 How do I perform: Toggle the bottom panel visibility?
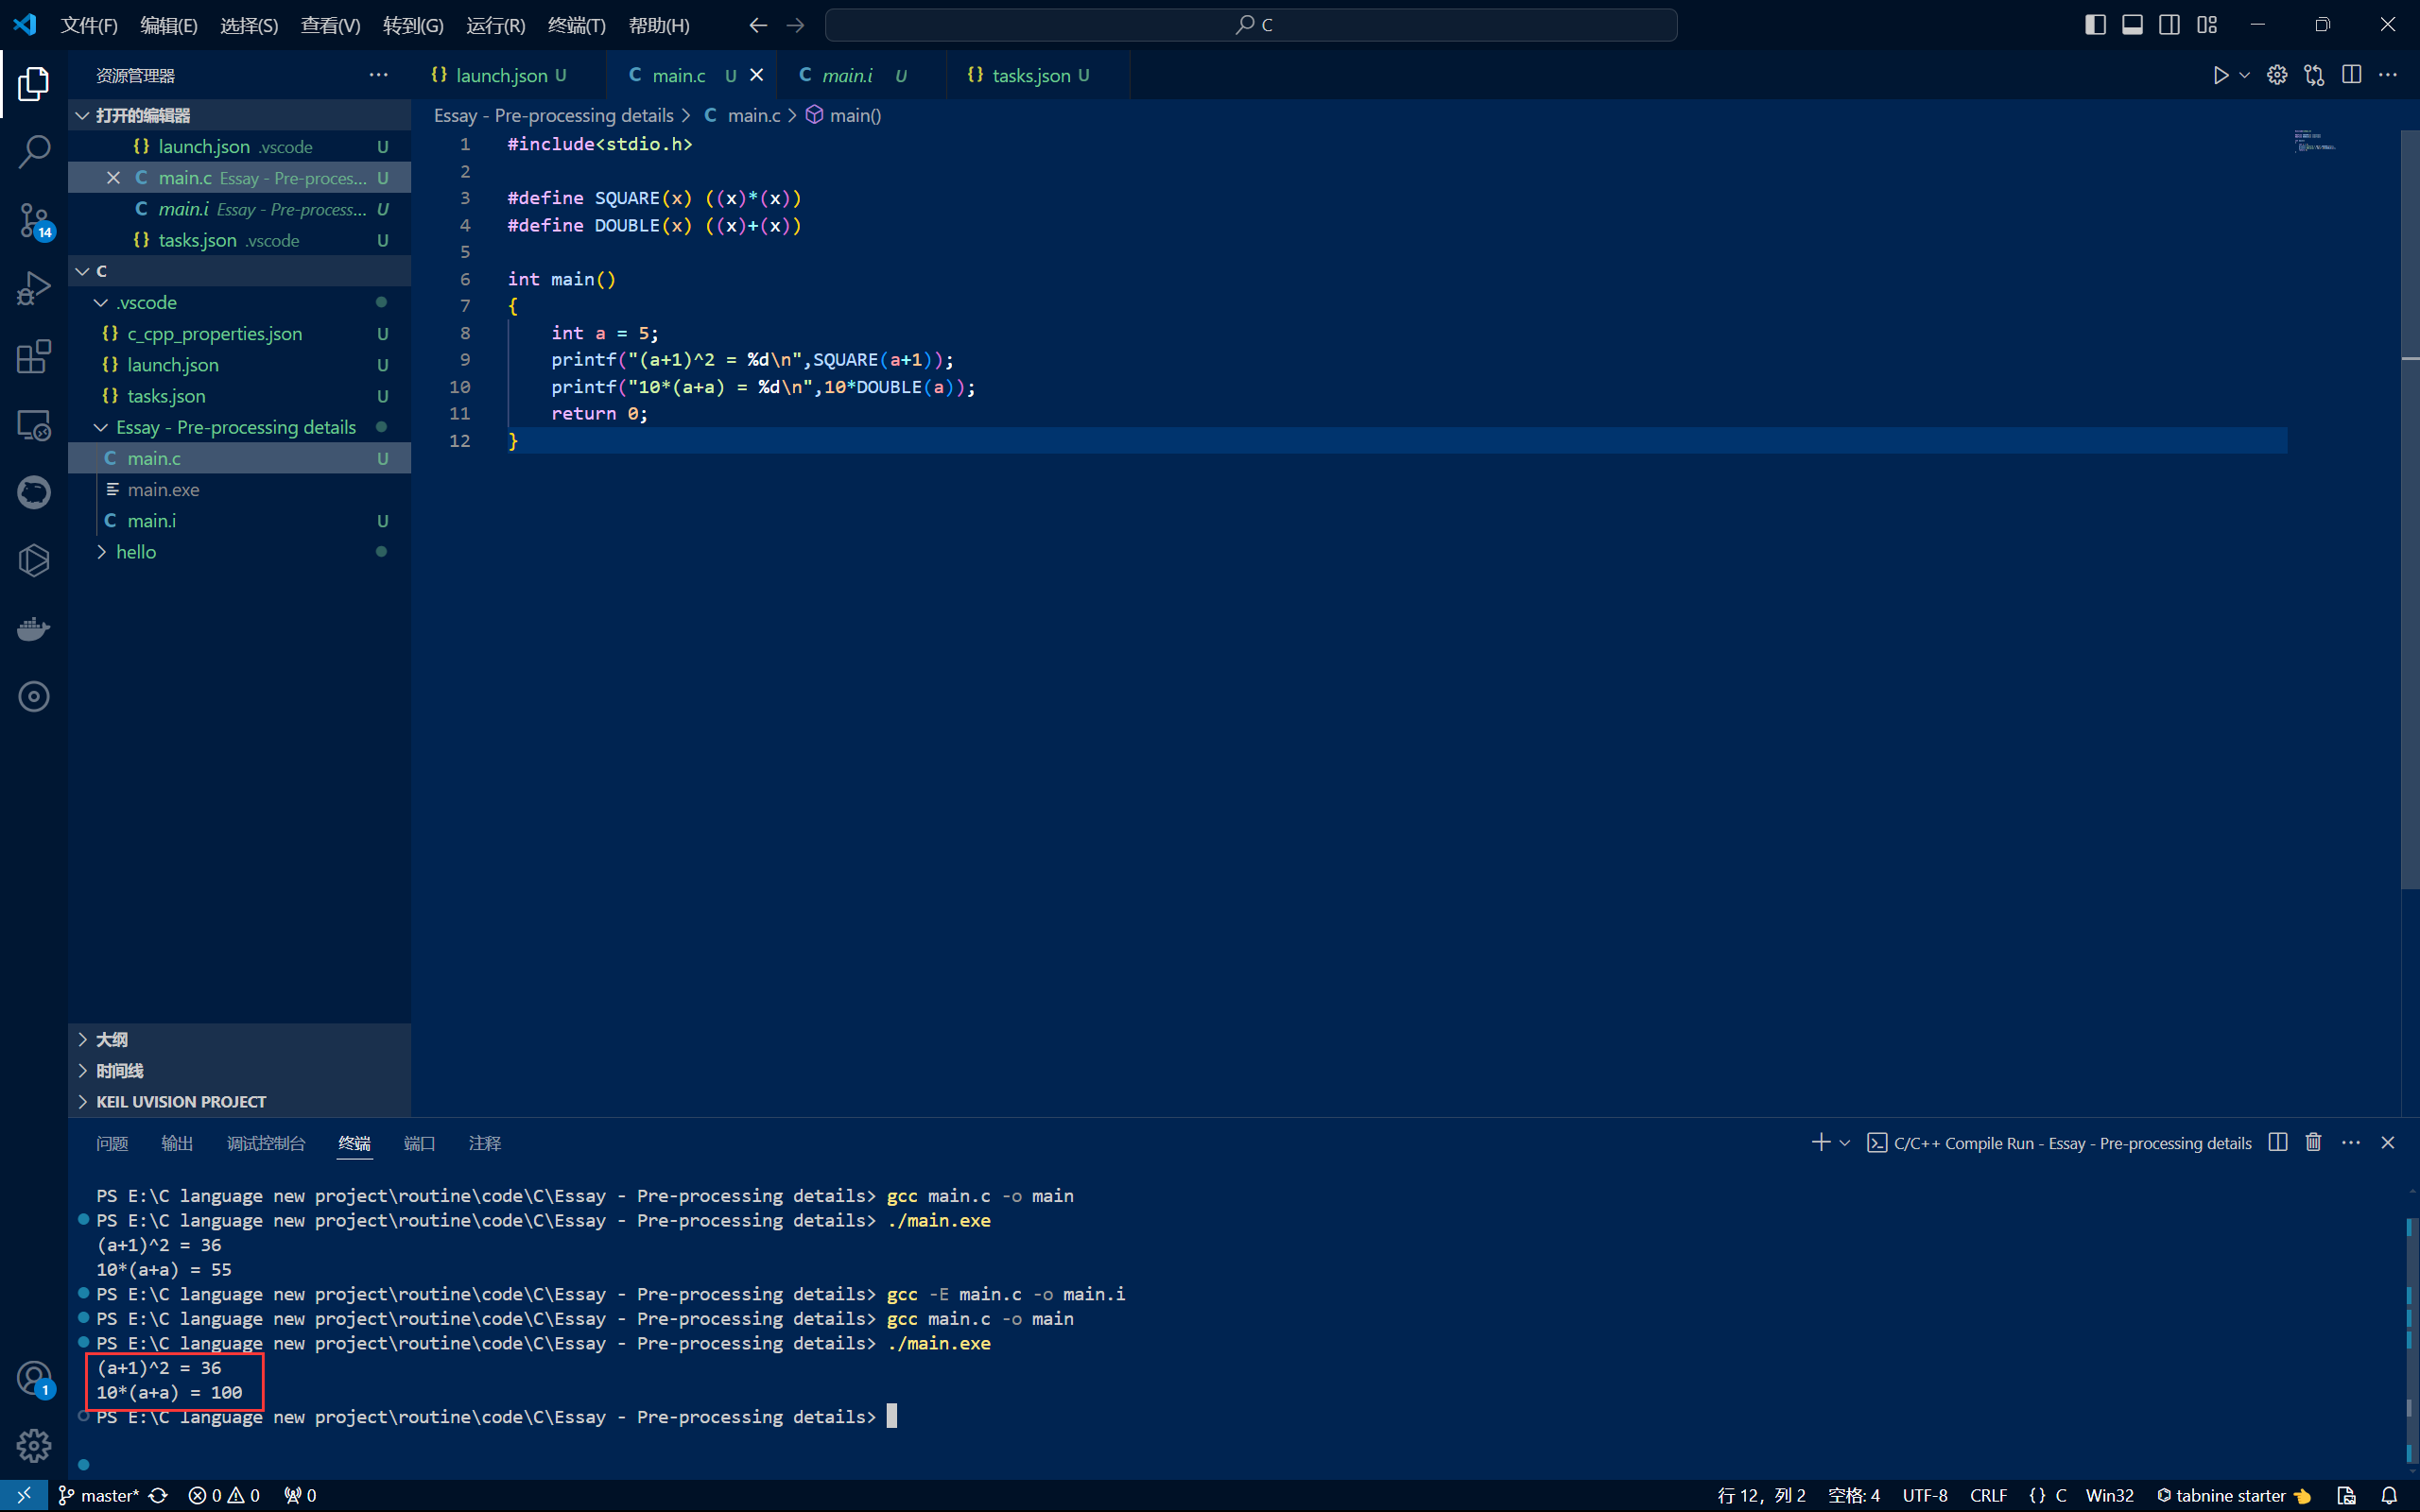tap(2132, 25)
